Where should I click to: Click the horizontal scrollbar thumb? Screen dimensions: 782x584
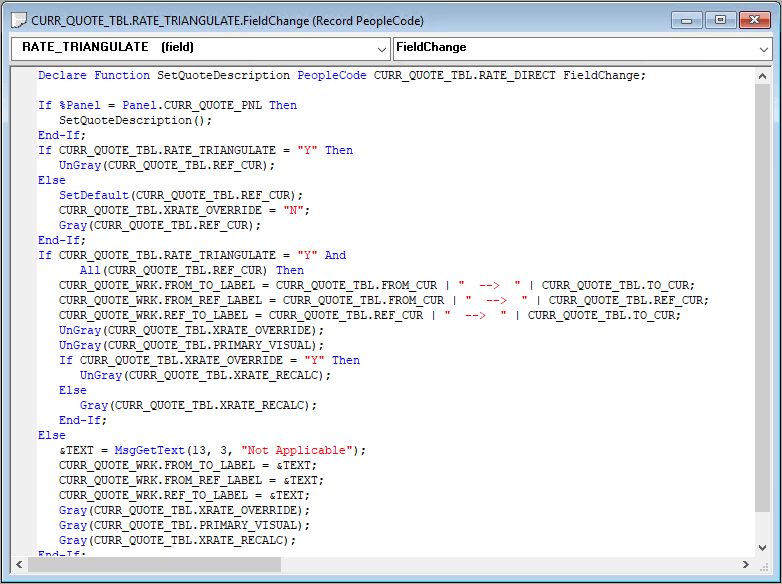pyautogui.click(x=154, y=565)
